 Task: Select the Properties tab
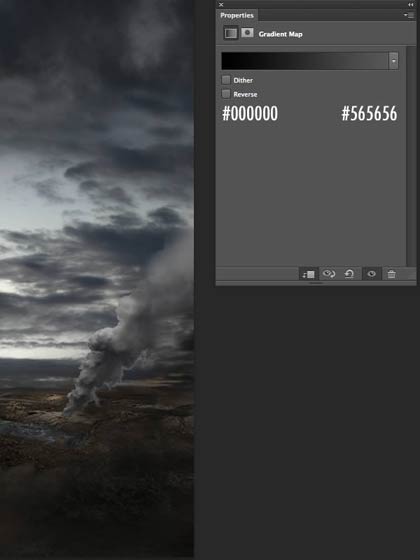(237, 15)
